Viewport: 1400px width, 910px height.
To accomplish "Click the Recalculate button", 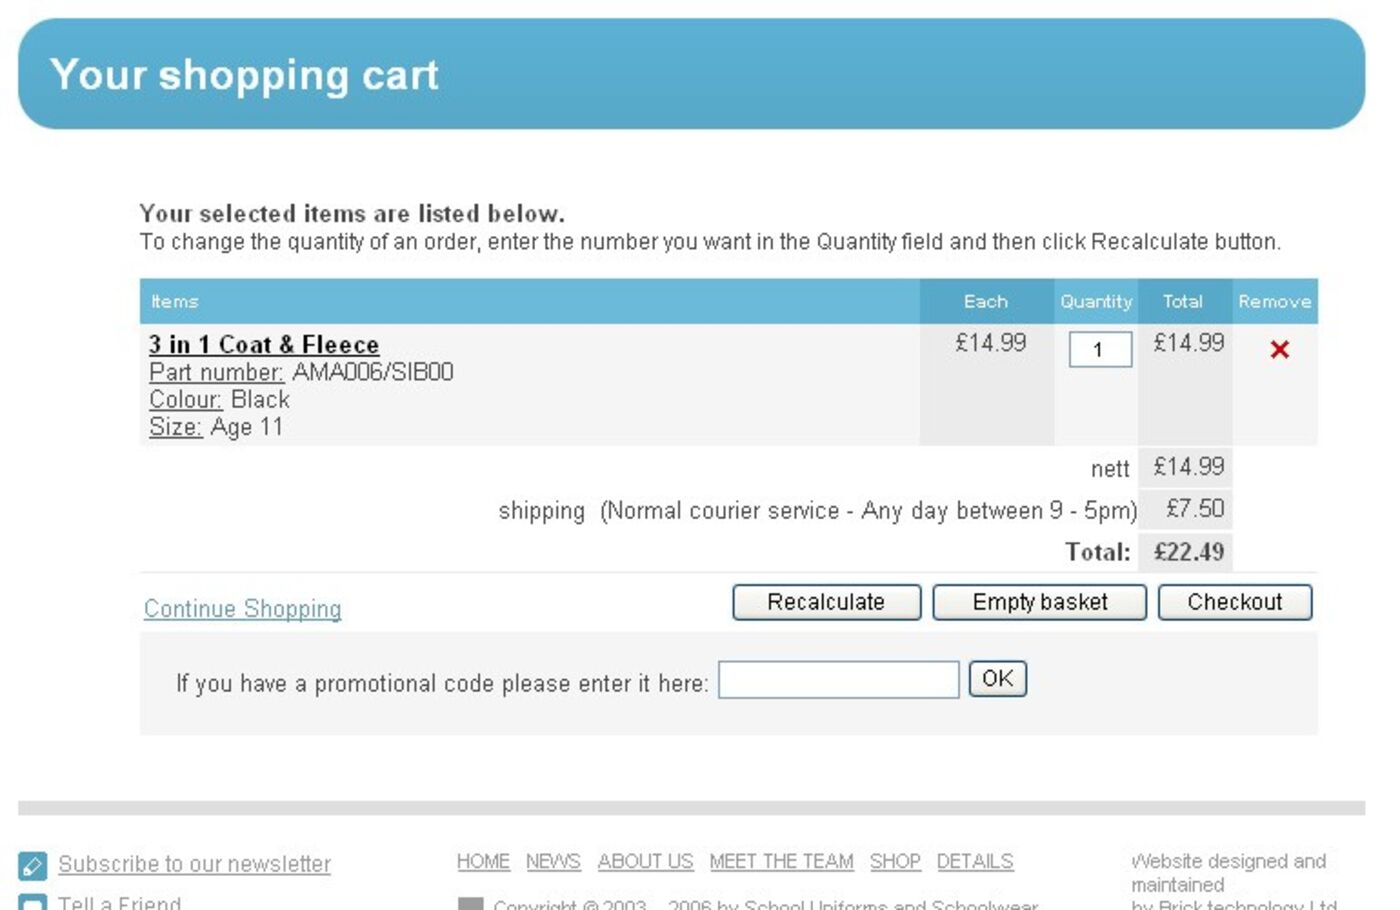I will coord(826,602).
